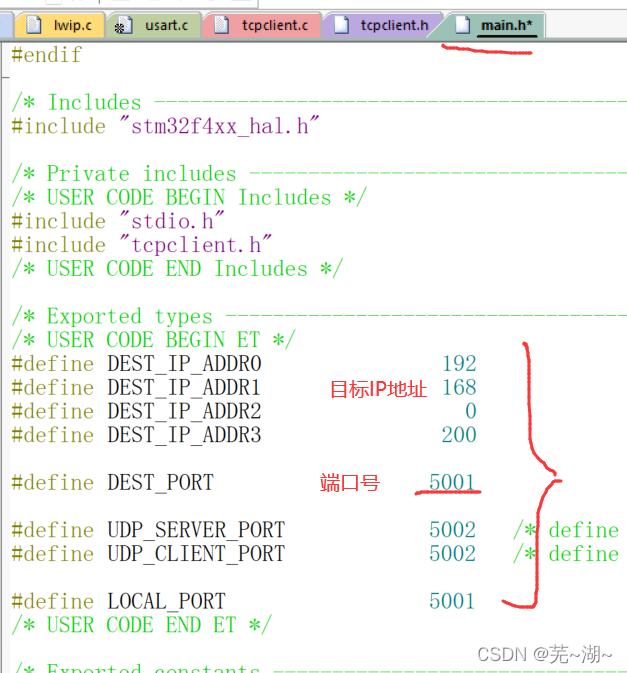The height and width of the screenshot is (673, 627).
Task: Click the UDP_CLIENT_PORT macro name
Action: tap(196, 554)
